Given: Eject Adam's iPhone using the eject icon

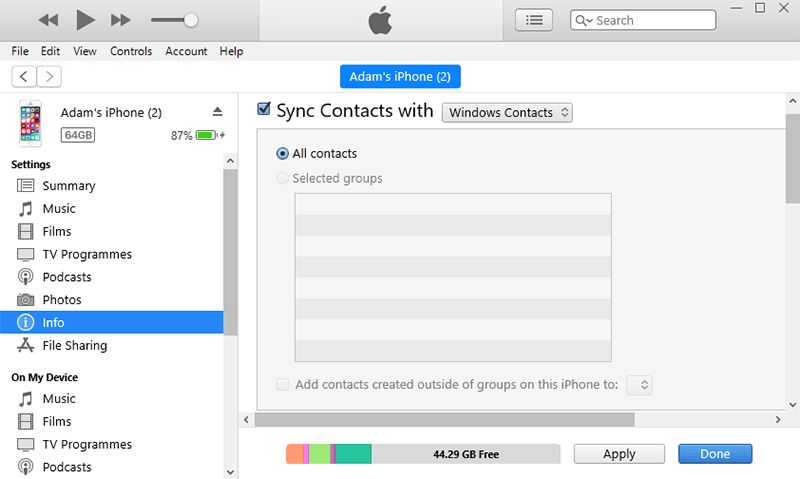Looking at the screenshot, I should [217, 112].
